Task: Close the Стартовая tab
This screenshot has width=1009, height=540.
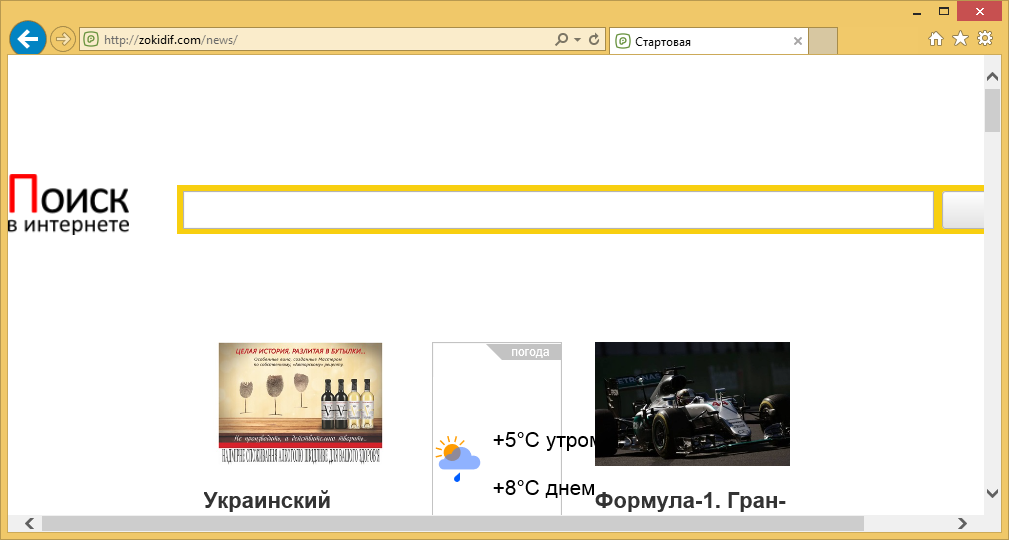Action: 797,42
